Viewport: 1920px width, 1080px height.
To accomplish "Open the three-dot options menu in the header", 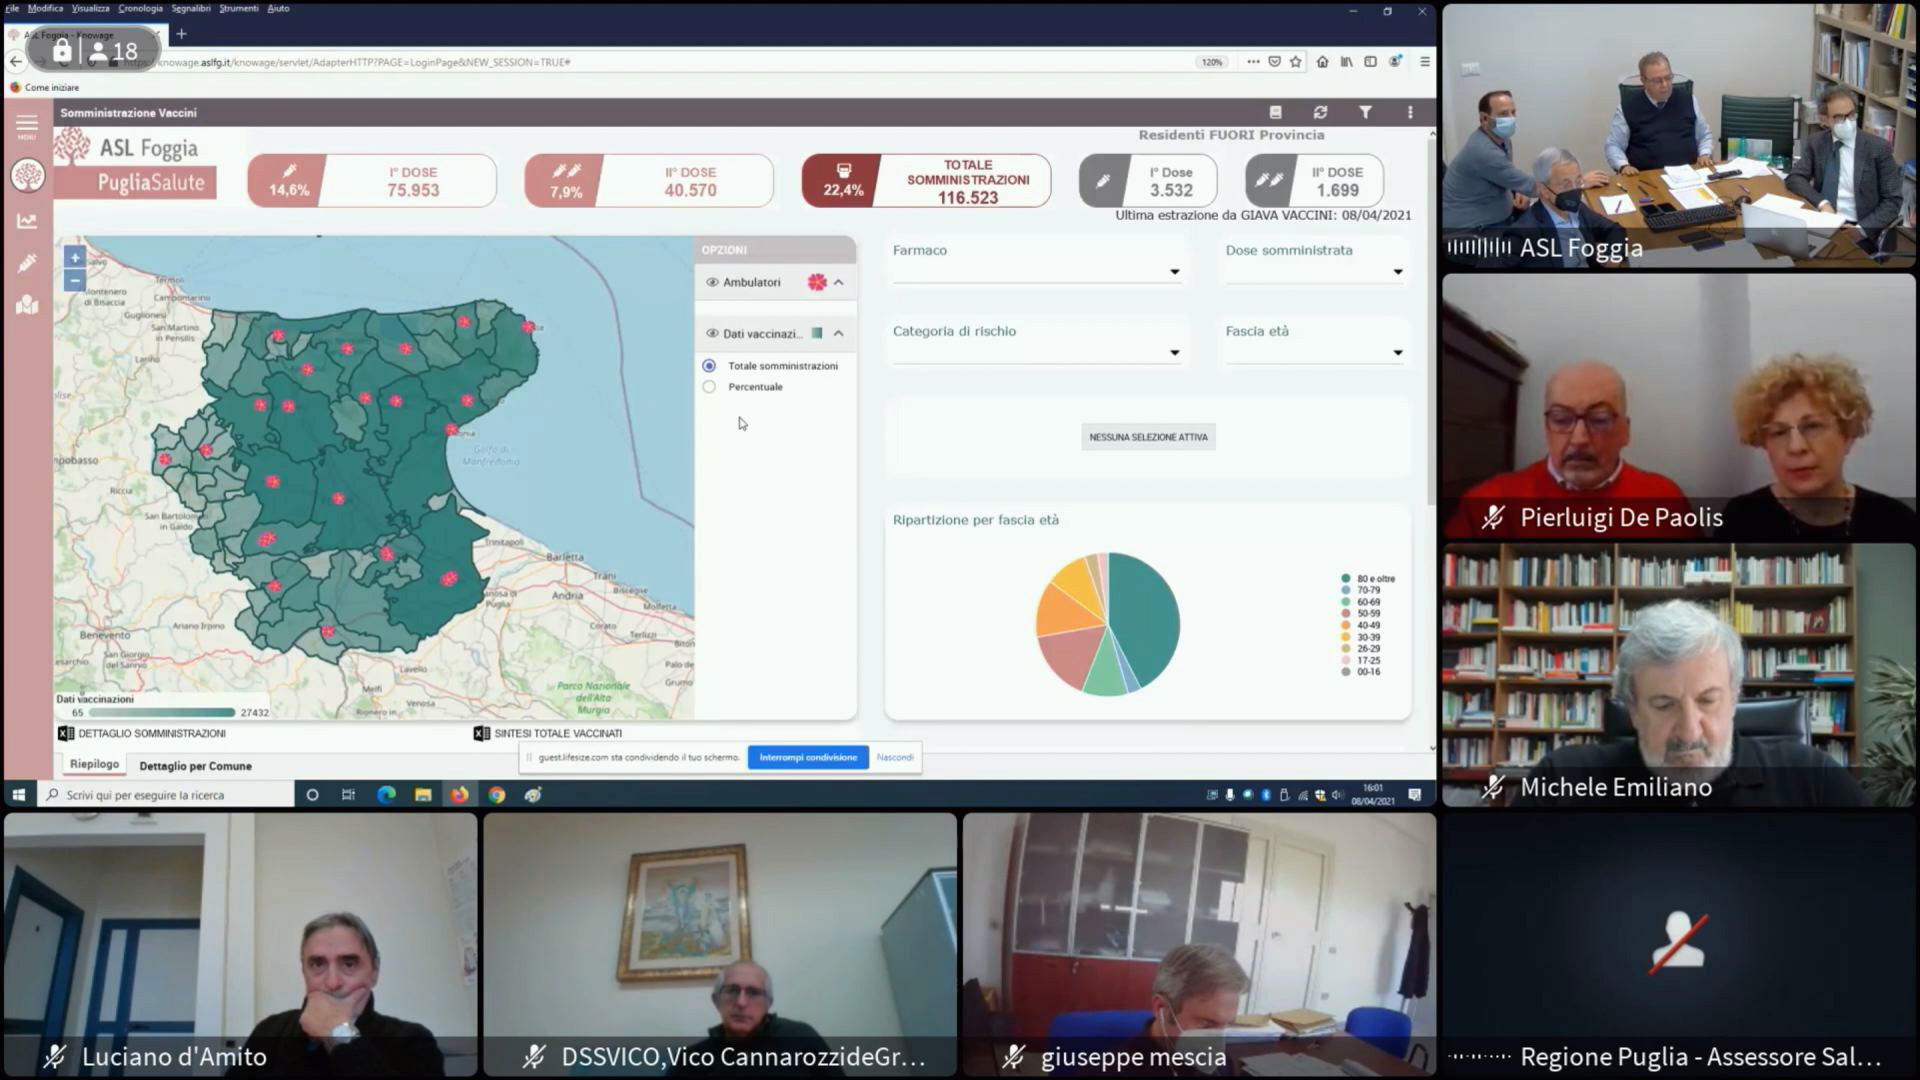I will [1410, 113].
